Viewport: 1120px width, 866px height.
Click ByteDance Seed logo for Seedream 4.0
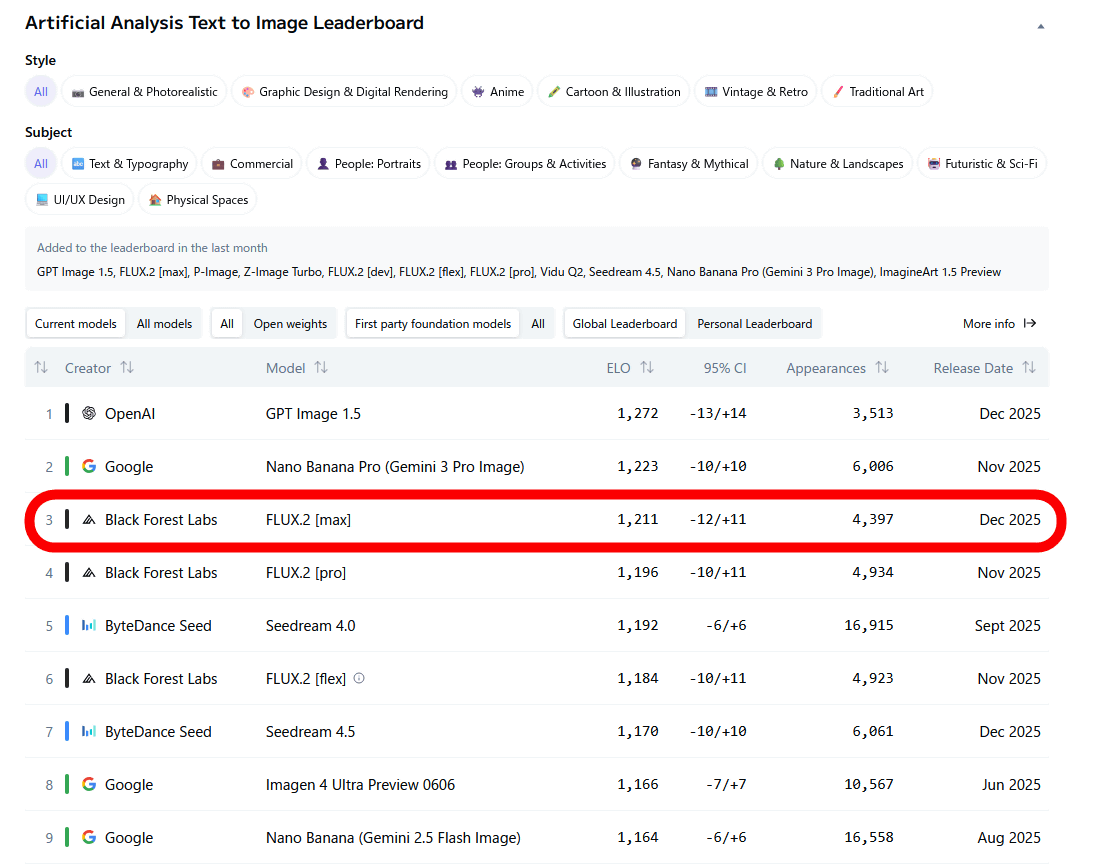(89, 626)
